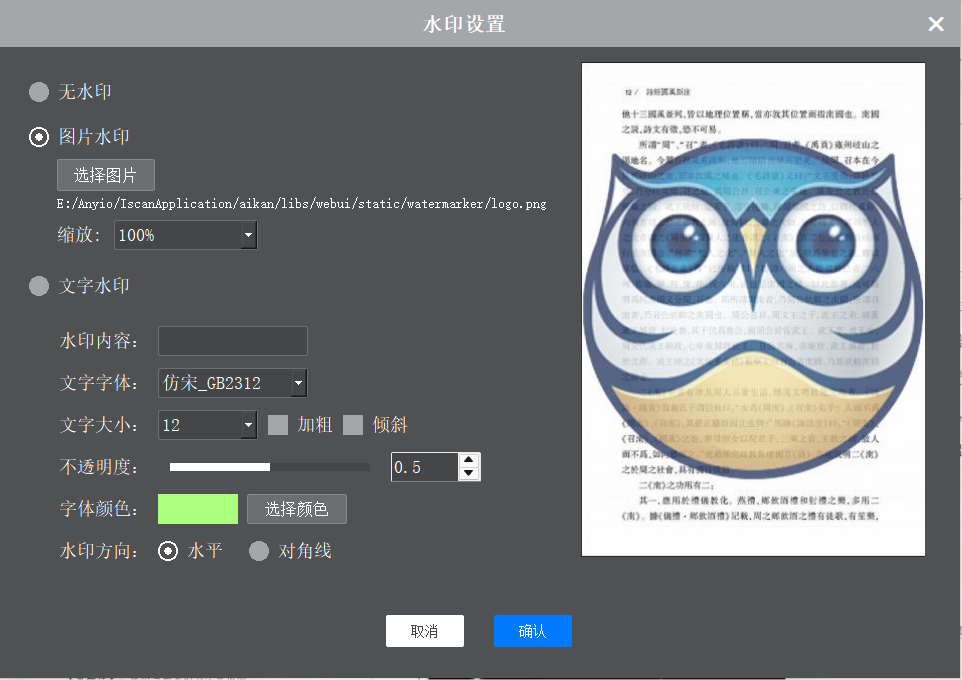The height and width of the screenshot is (680, 962).
Task: Adjust the 不透明度 opacity slider
Action: click(x=270, y=467)
